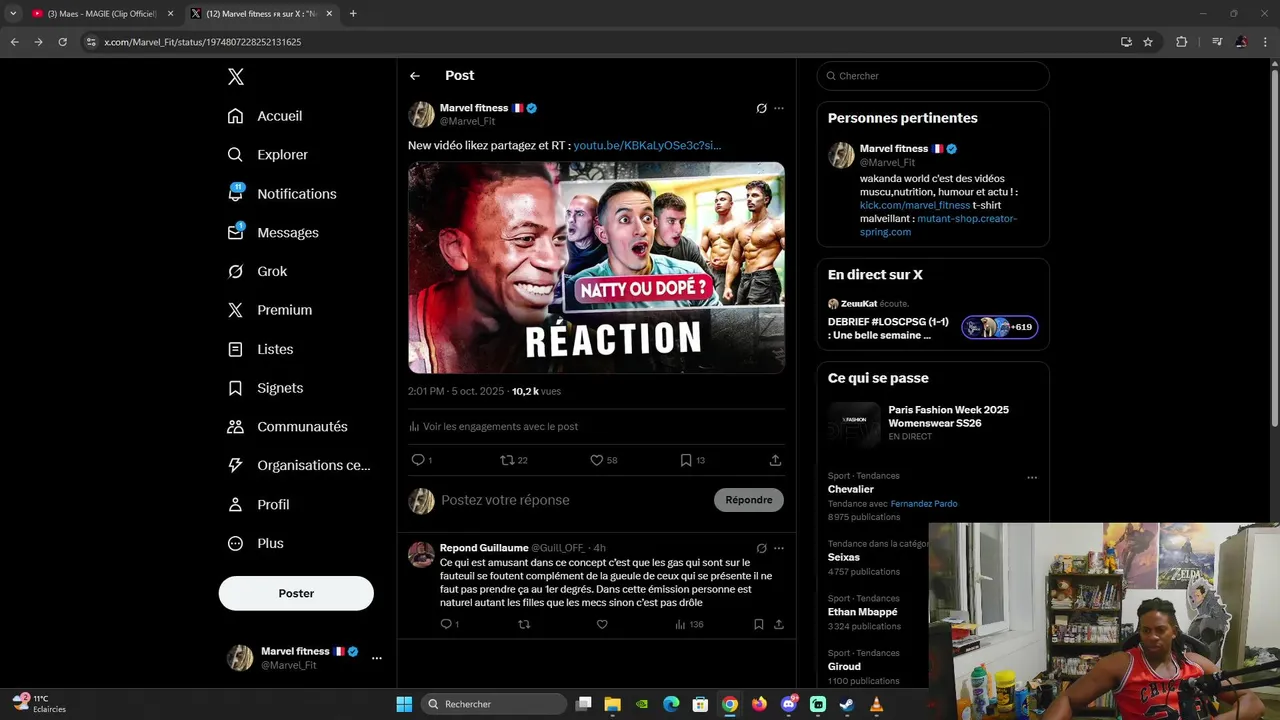Like Guillaume's reply

[602, 624]
